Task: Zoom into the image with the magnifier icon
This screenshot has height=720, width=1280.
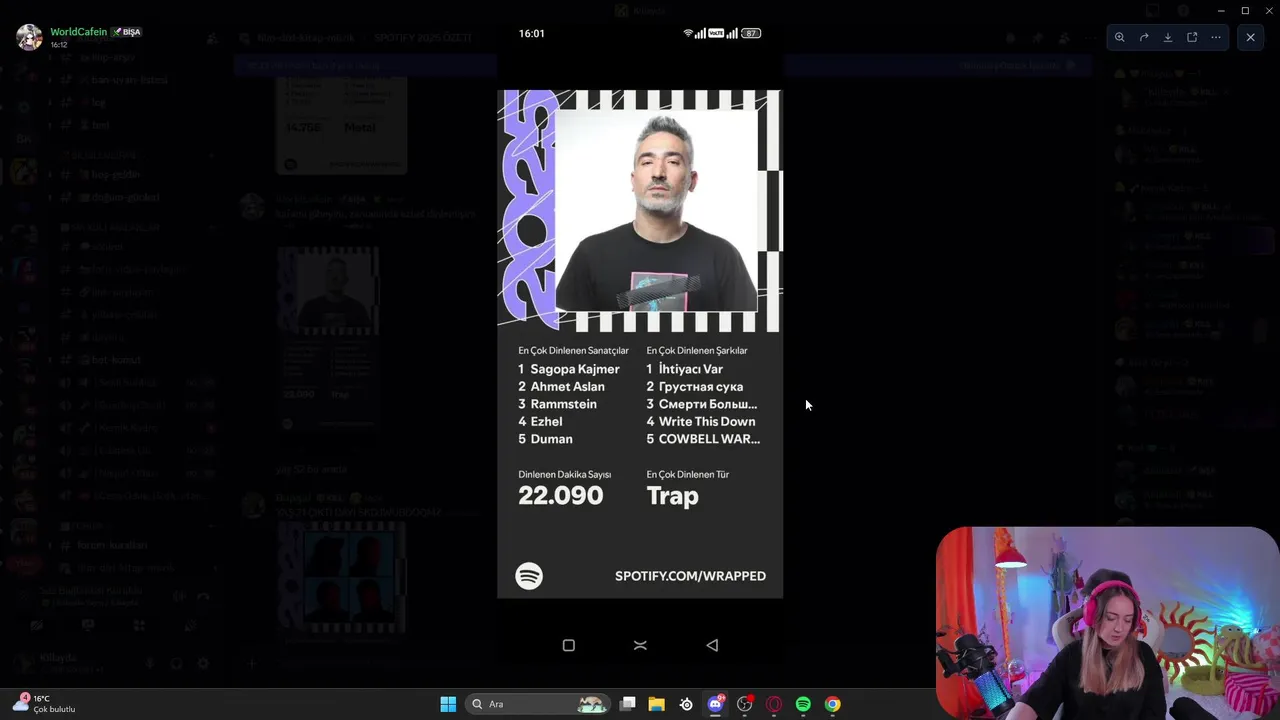Action: [1120, 37]
